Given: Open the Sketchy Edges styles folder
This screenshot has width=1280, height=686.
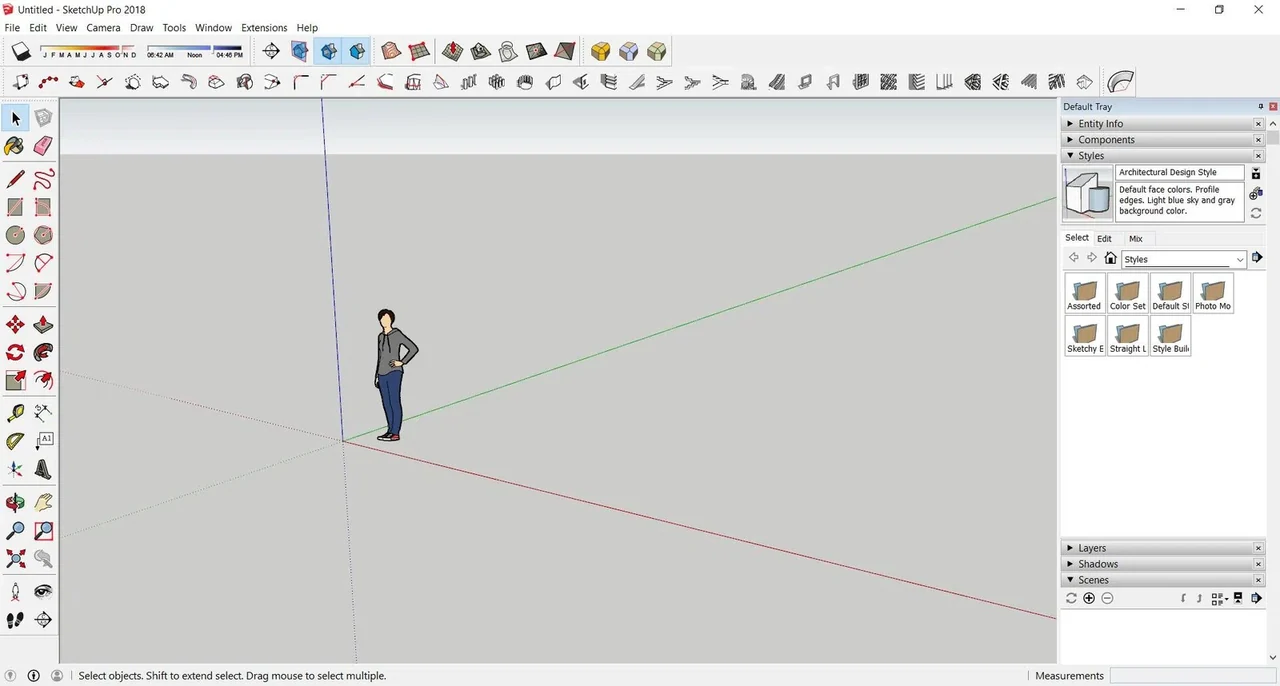Looking at the screenshot, I should (x=1085, y=336).
